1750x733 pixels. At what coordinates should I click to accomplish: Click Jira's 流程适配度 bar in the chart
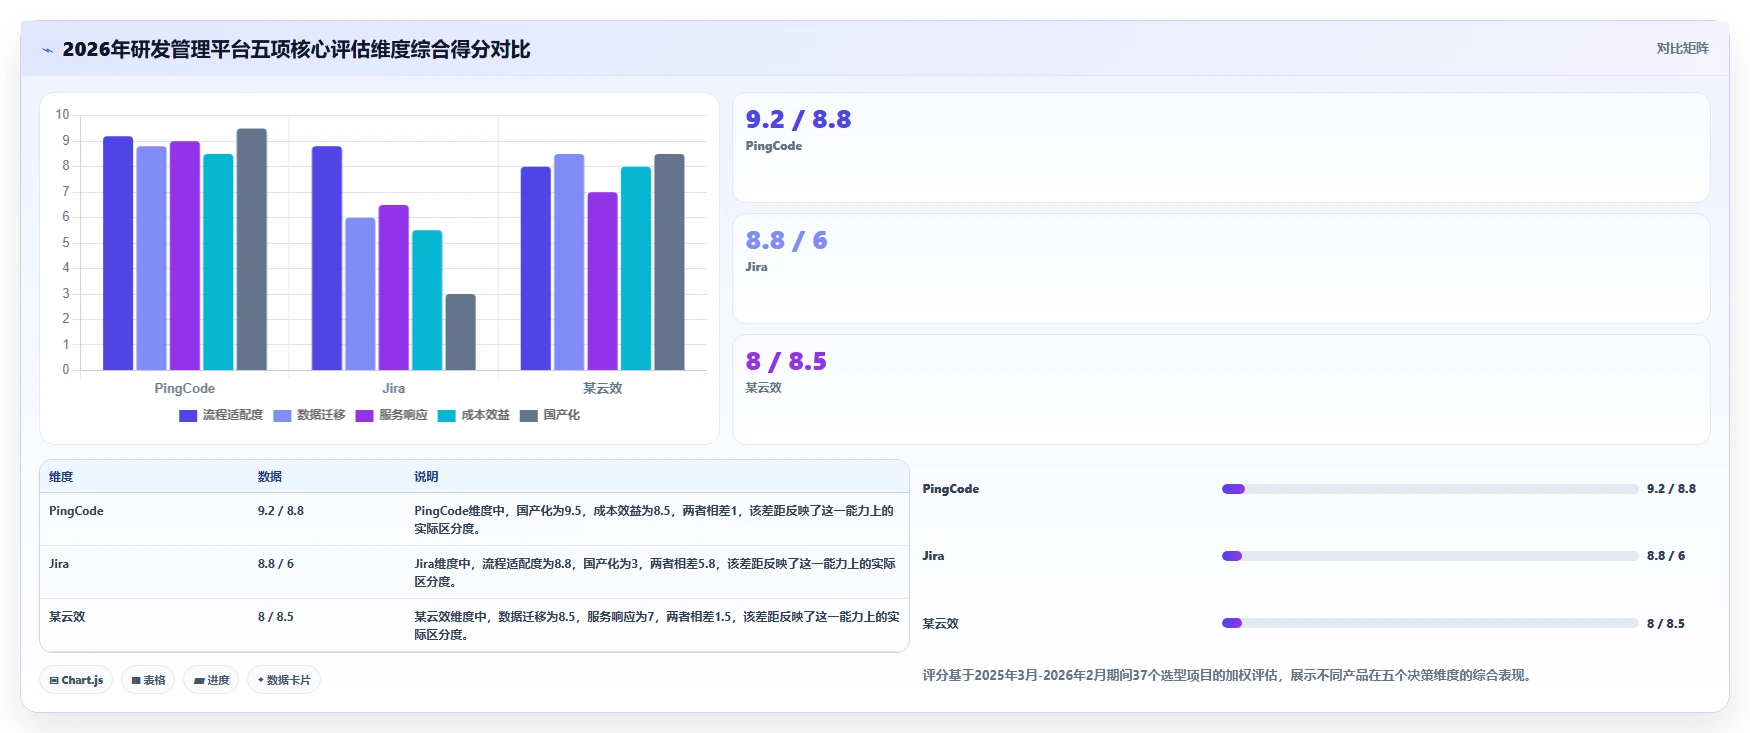327,258
